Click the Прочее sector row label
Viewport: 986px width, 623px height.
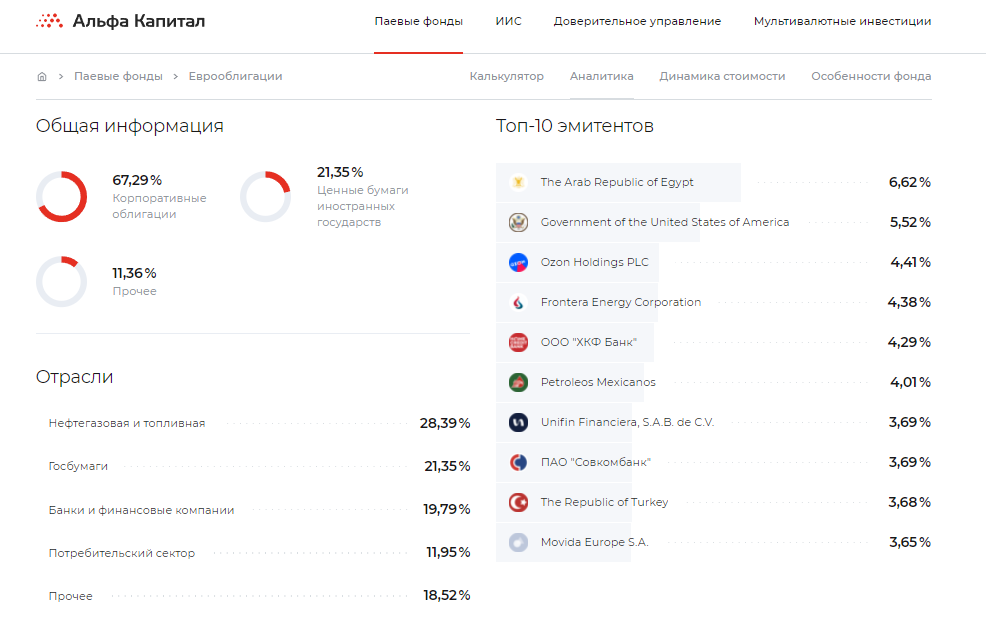click(70, 596)
